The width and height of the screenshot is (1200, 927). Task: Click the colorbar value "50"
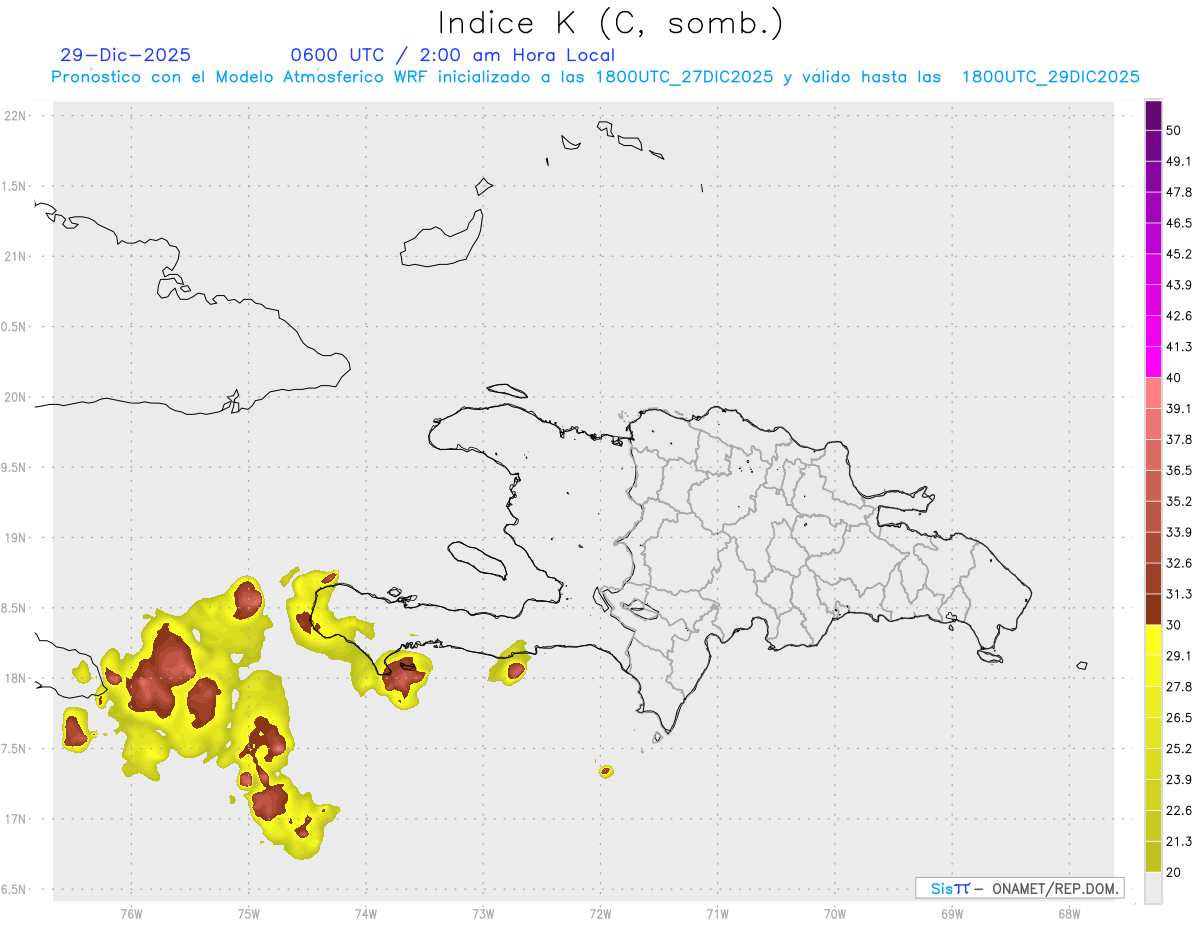[1173, 130]
